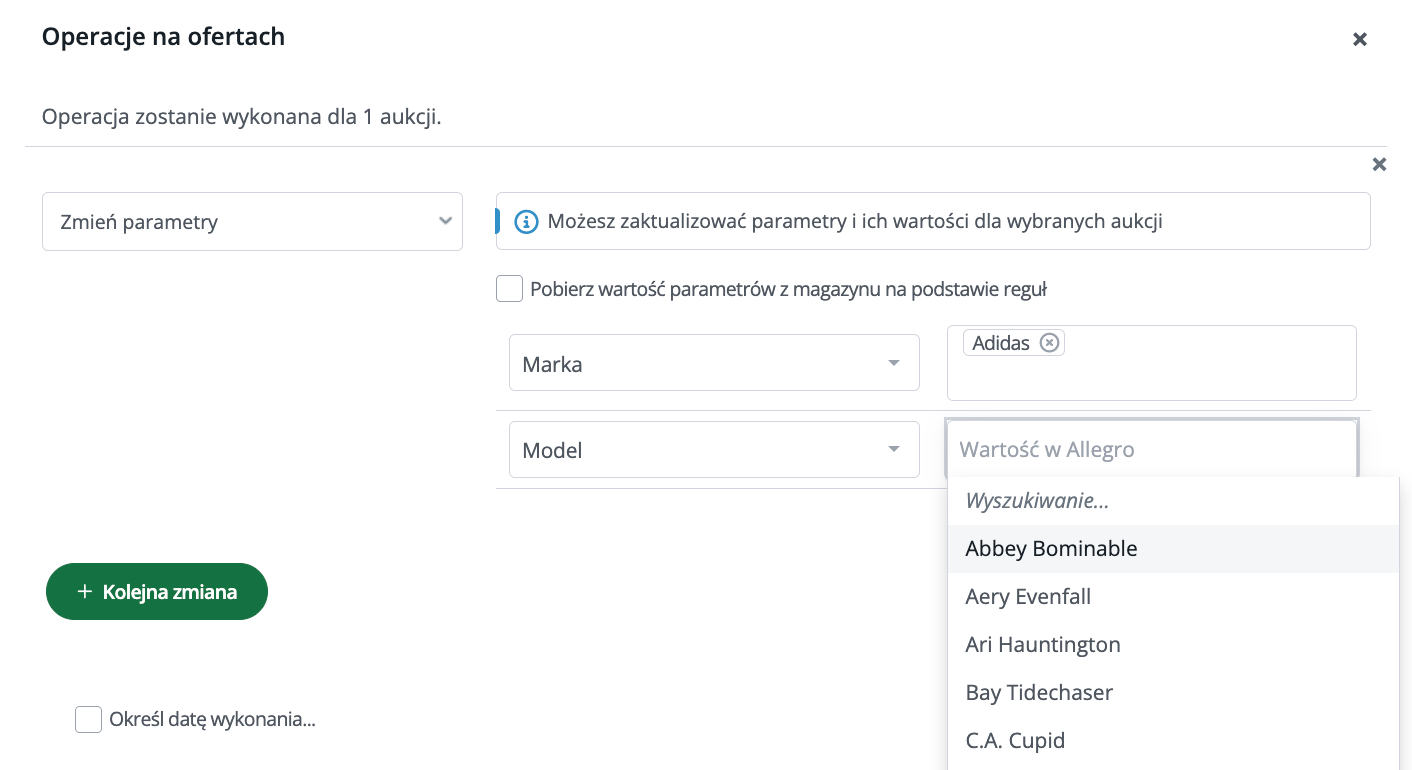Open the Zmień parametry operation dropdown

[x=252, y=222]
